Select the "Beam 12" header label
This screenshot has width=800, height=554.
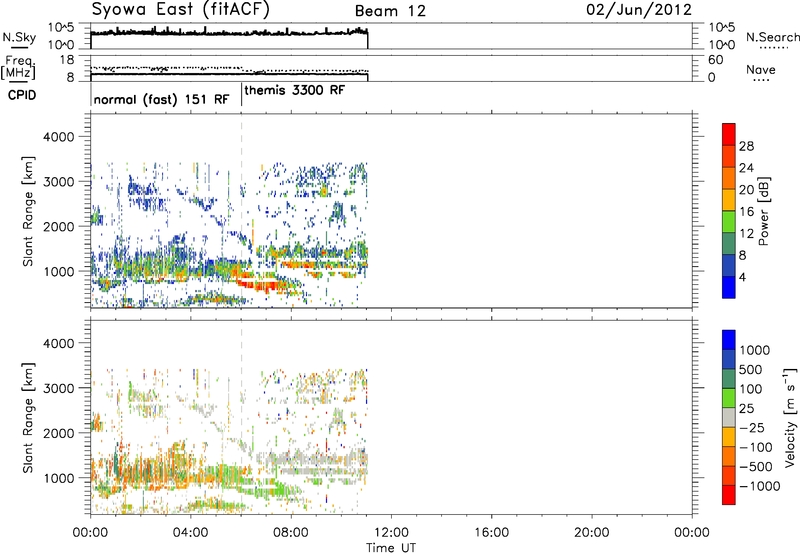click(390, 11)
